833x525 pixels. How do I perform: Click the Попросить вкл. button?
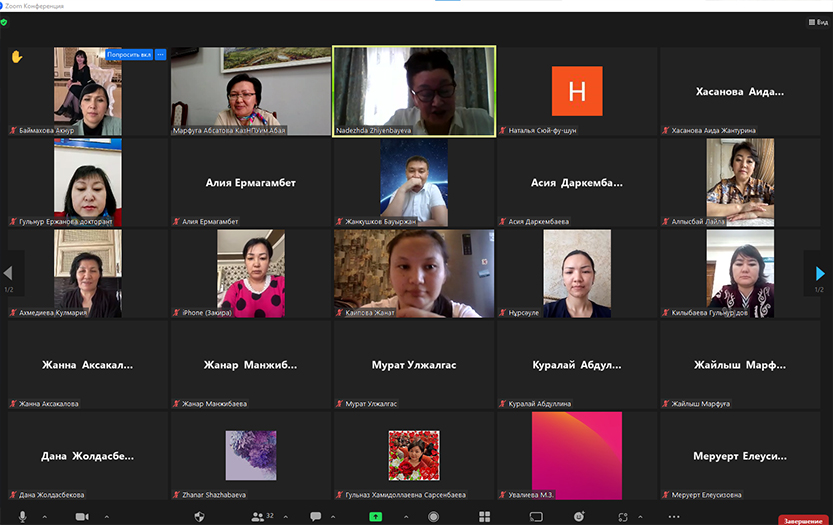[x=128, y=55]
